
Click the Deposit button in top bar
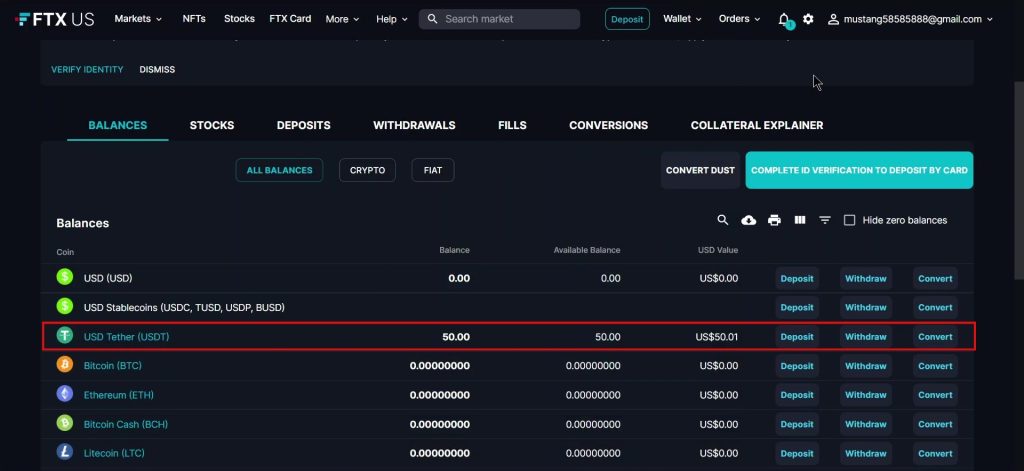(x=628, y=20)
